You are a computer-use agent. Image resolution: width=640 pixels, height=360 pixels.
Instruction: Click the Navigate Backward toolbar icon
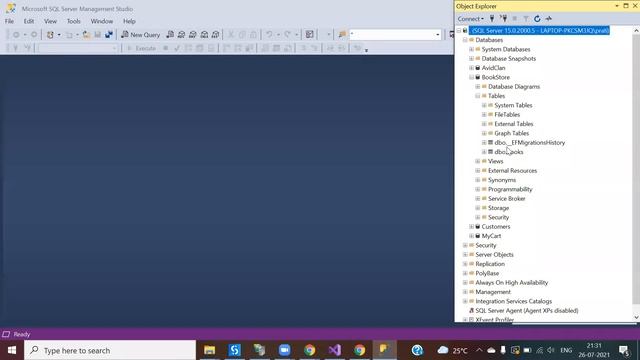pos(16,35)
